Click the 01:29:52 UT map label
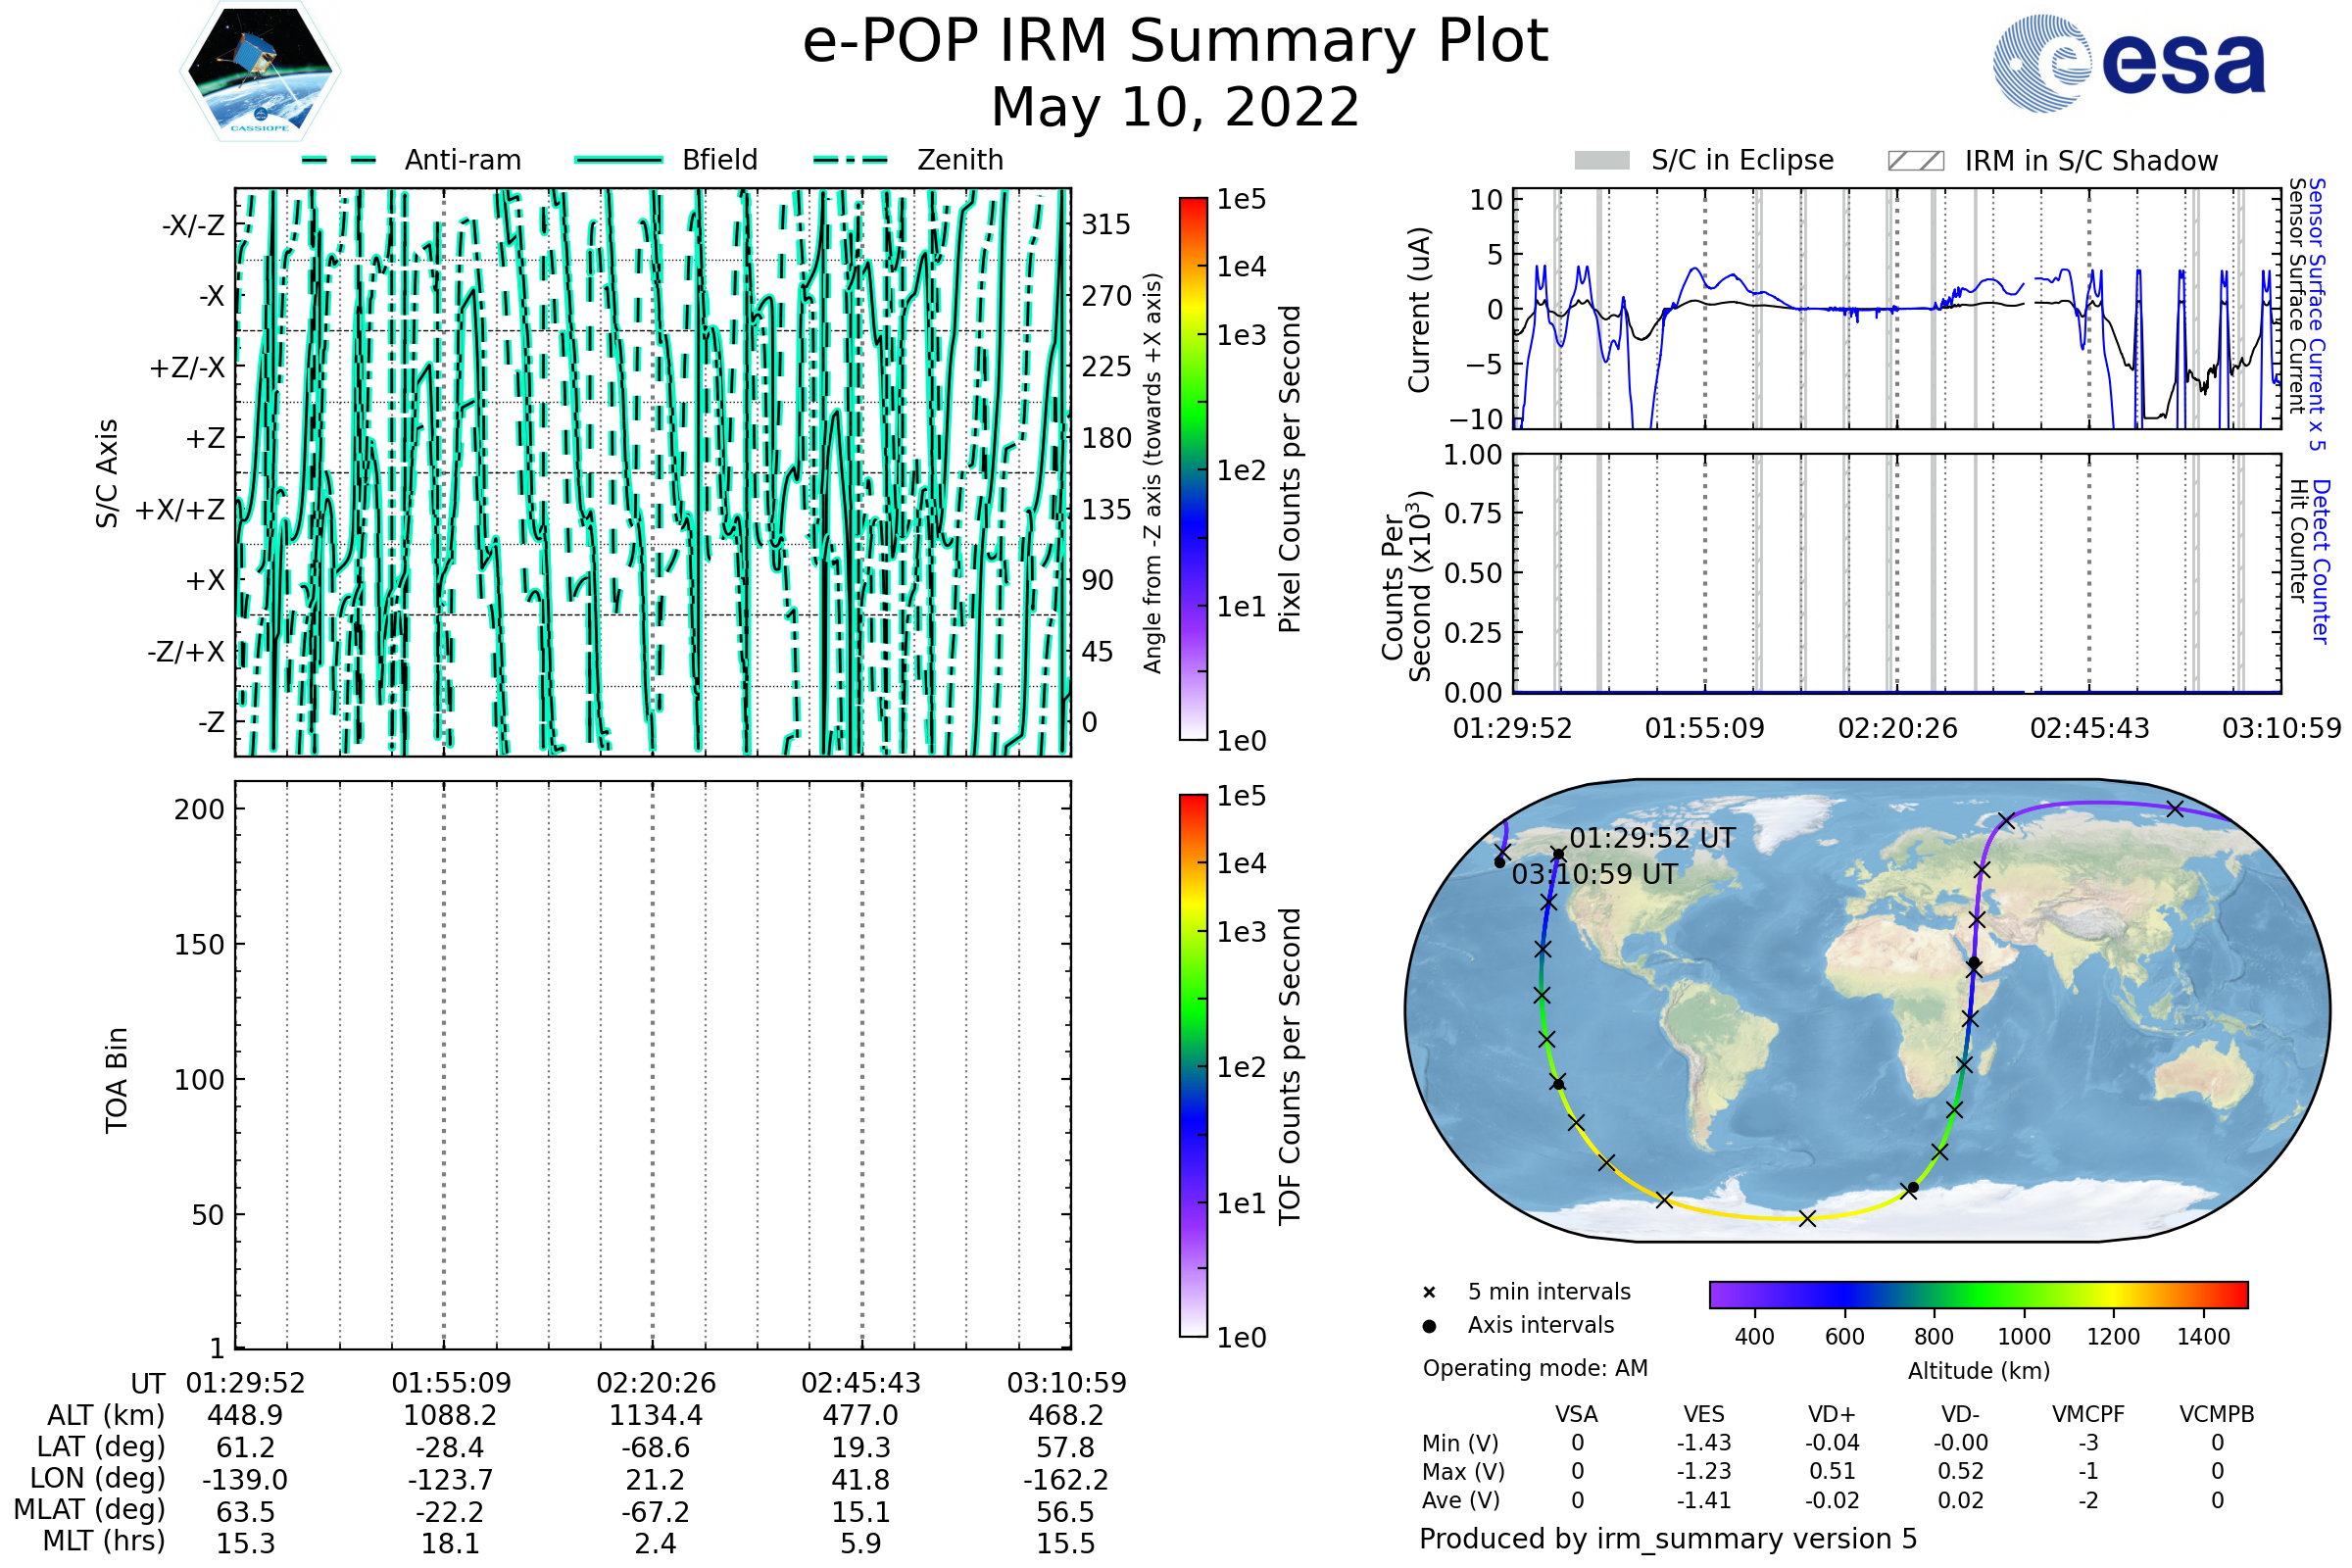 [x=1652, y=838]
